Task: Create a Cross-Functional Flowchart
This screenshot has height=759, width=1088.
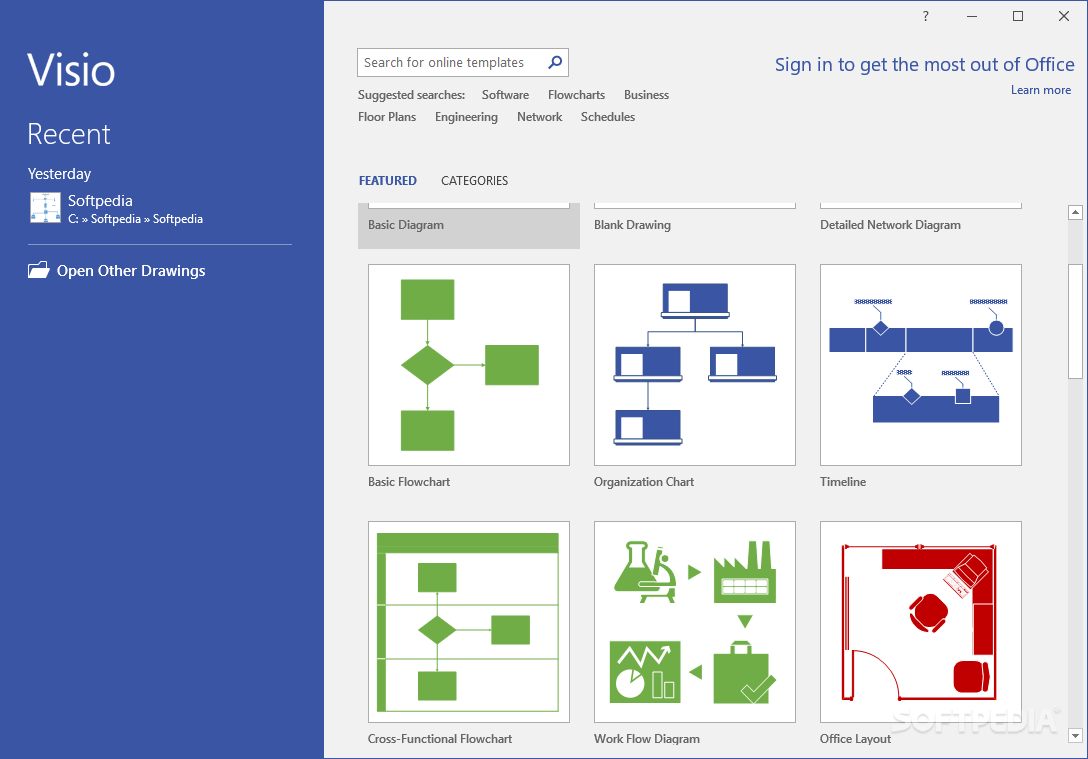Action: [468, 621]
